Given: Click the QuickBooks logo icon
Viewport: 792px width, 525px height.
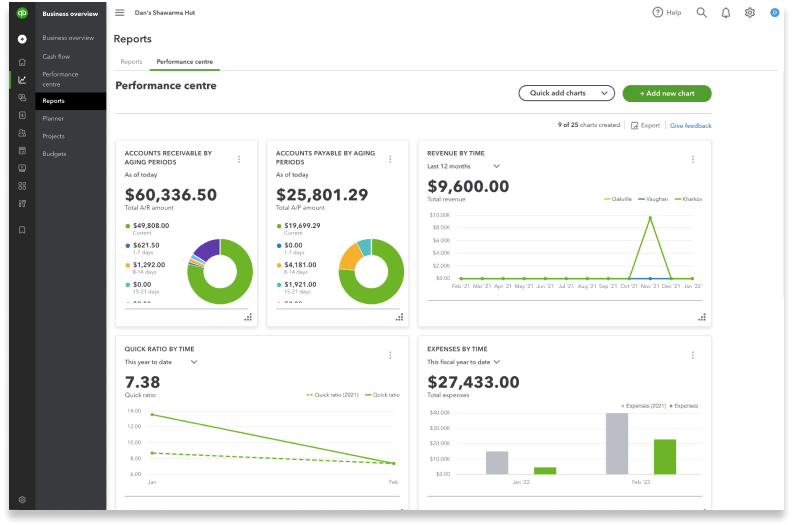Looking at the screenshot, I should [22, 13].
